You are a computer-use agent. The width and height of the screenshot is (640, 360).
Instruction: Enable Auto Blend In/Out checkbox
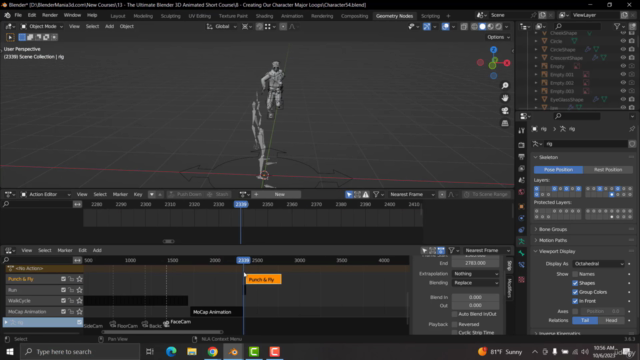pos(455,314)
